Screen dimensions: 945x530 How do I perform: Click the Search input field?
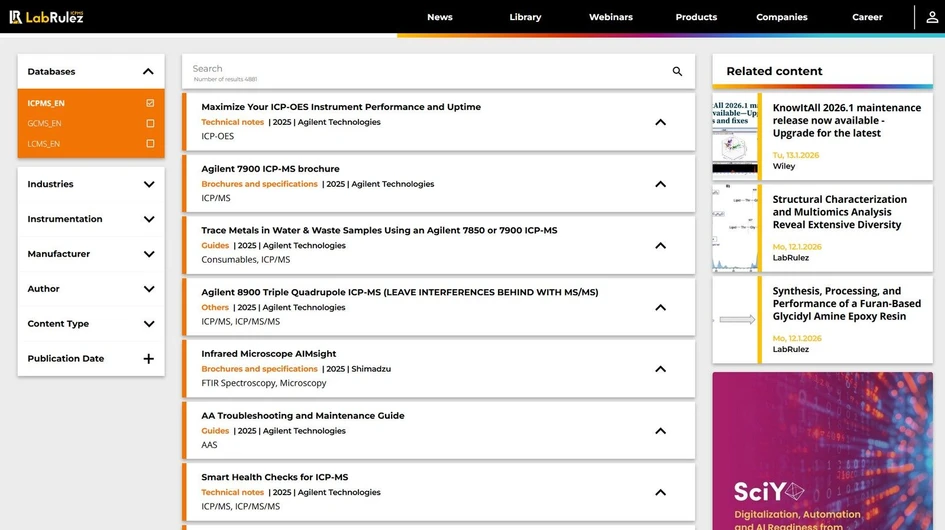tap(428, 71)
